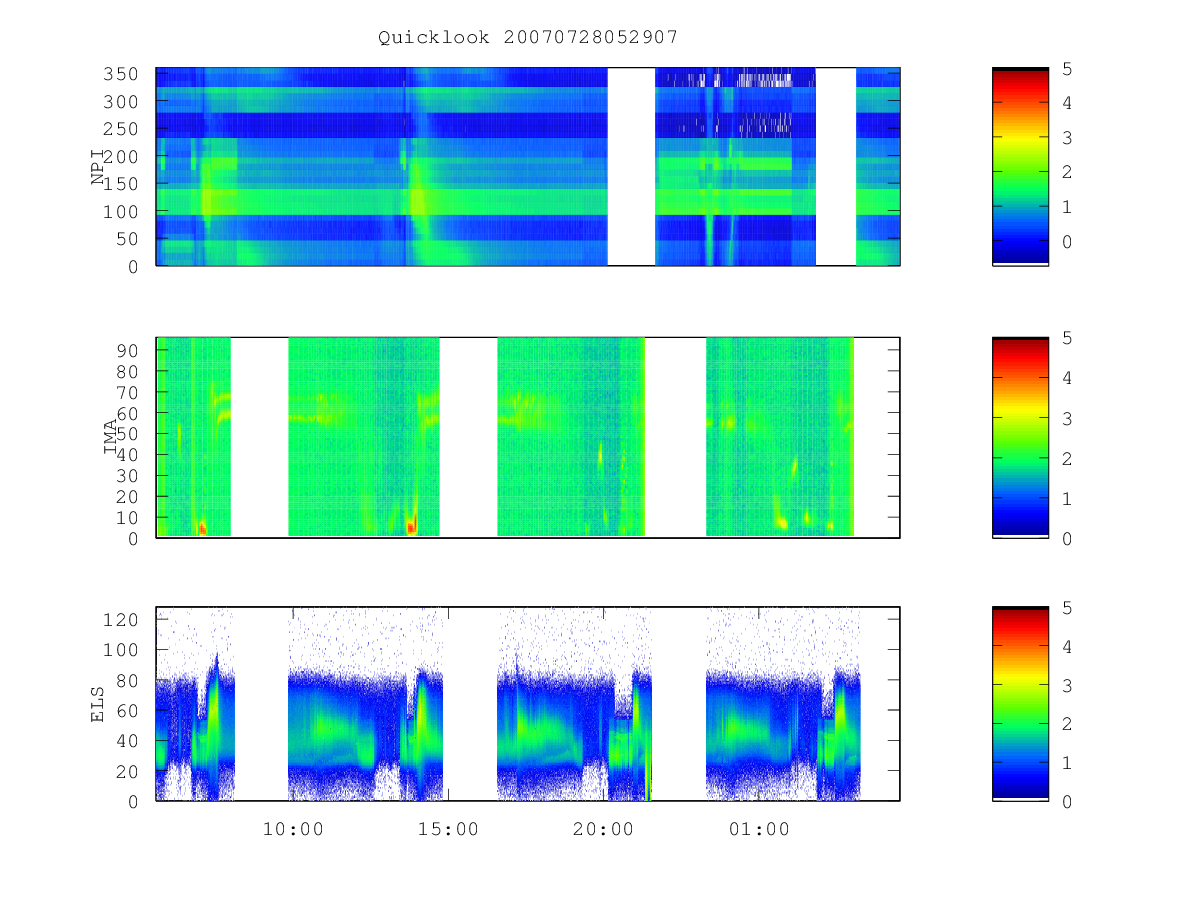This screenshot has height=900, width=1200.
Task: Click the NPI spectrogram panel
Action: click(x=528, y=167)
